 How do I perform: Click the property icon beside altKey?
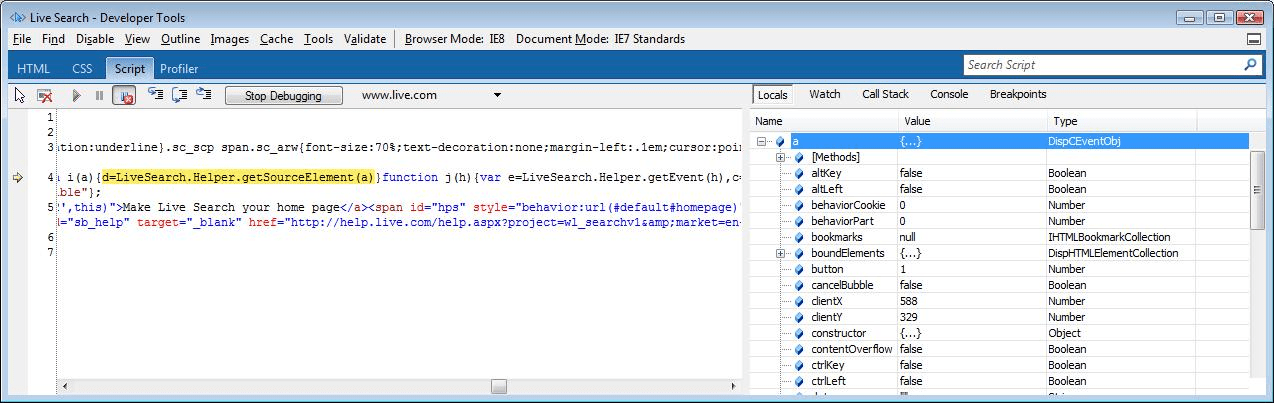point(799,173)
